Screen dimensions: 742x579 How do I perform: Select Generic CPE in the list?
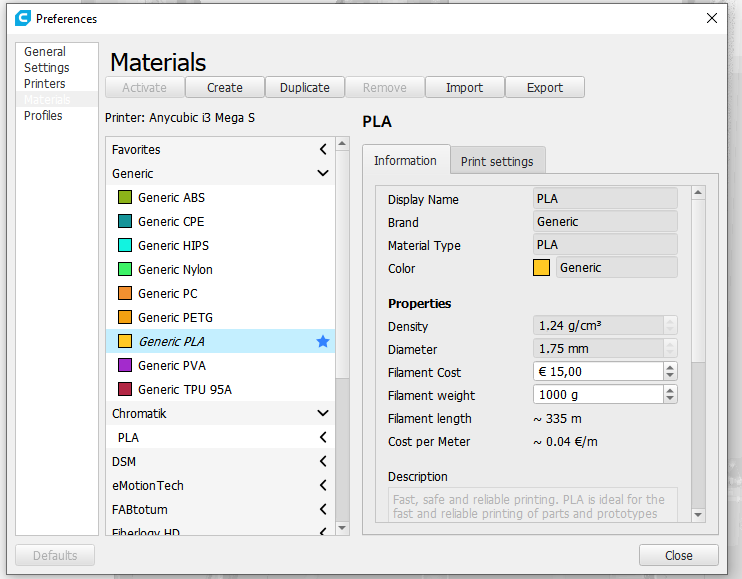point(221,221)
